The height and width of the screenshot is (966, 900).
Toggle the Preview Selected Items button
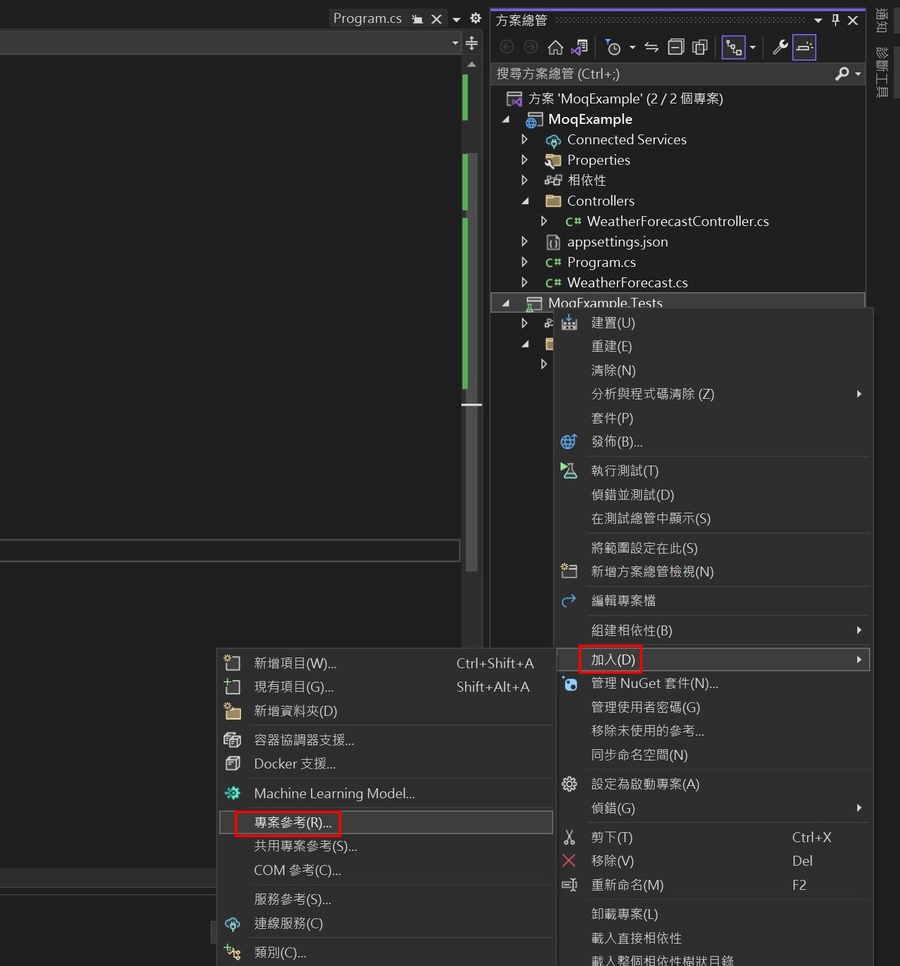804,47
